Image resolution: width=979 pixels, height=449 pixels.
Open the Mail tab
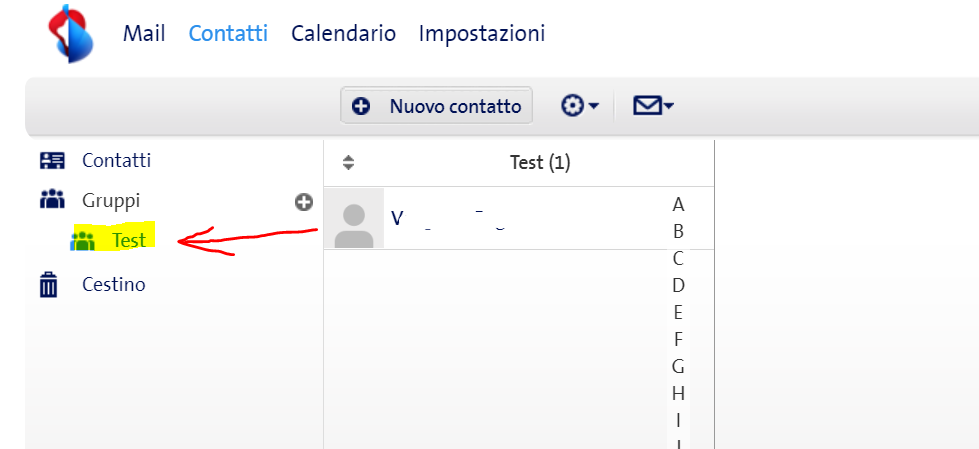[144, 33]
